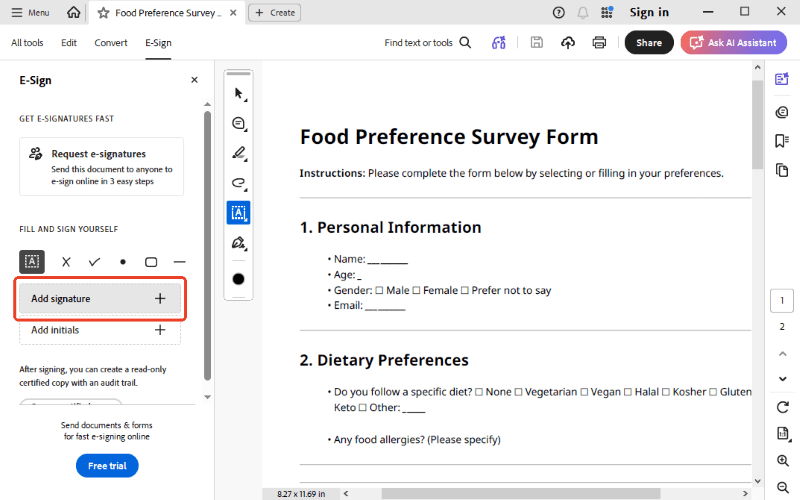This screenshot has height=500, width=800.
Task: Select the text field fill tool in panel
Action: click(32, 262)
